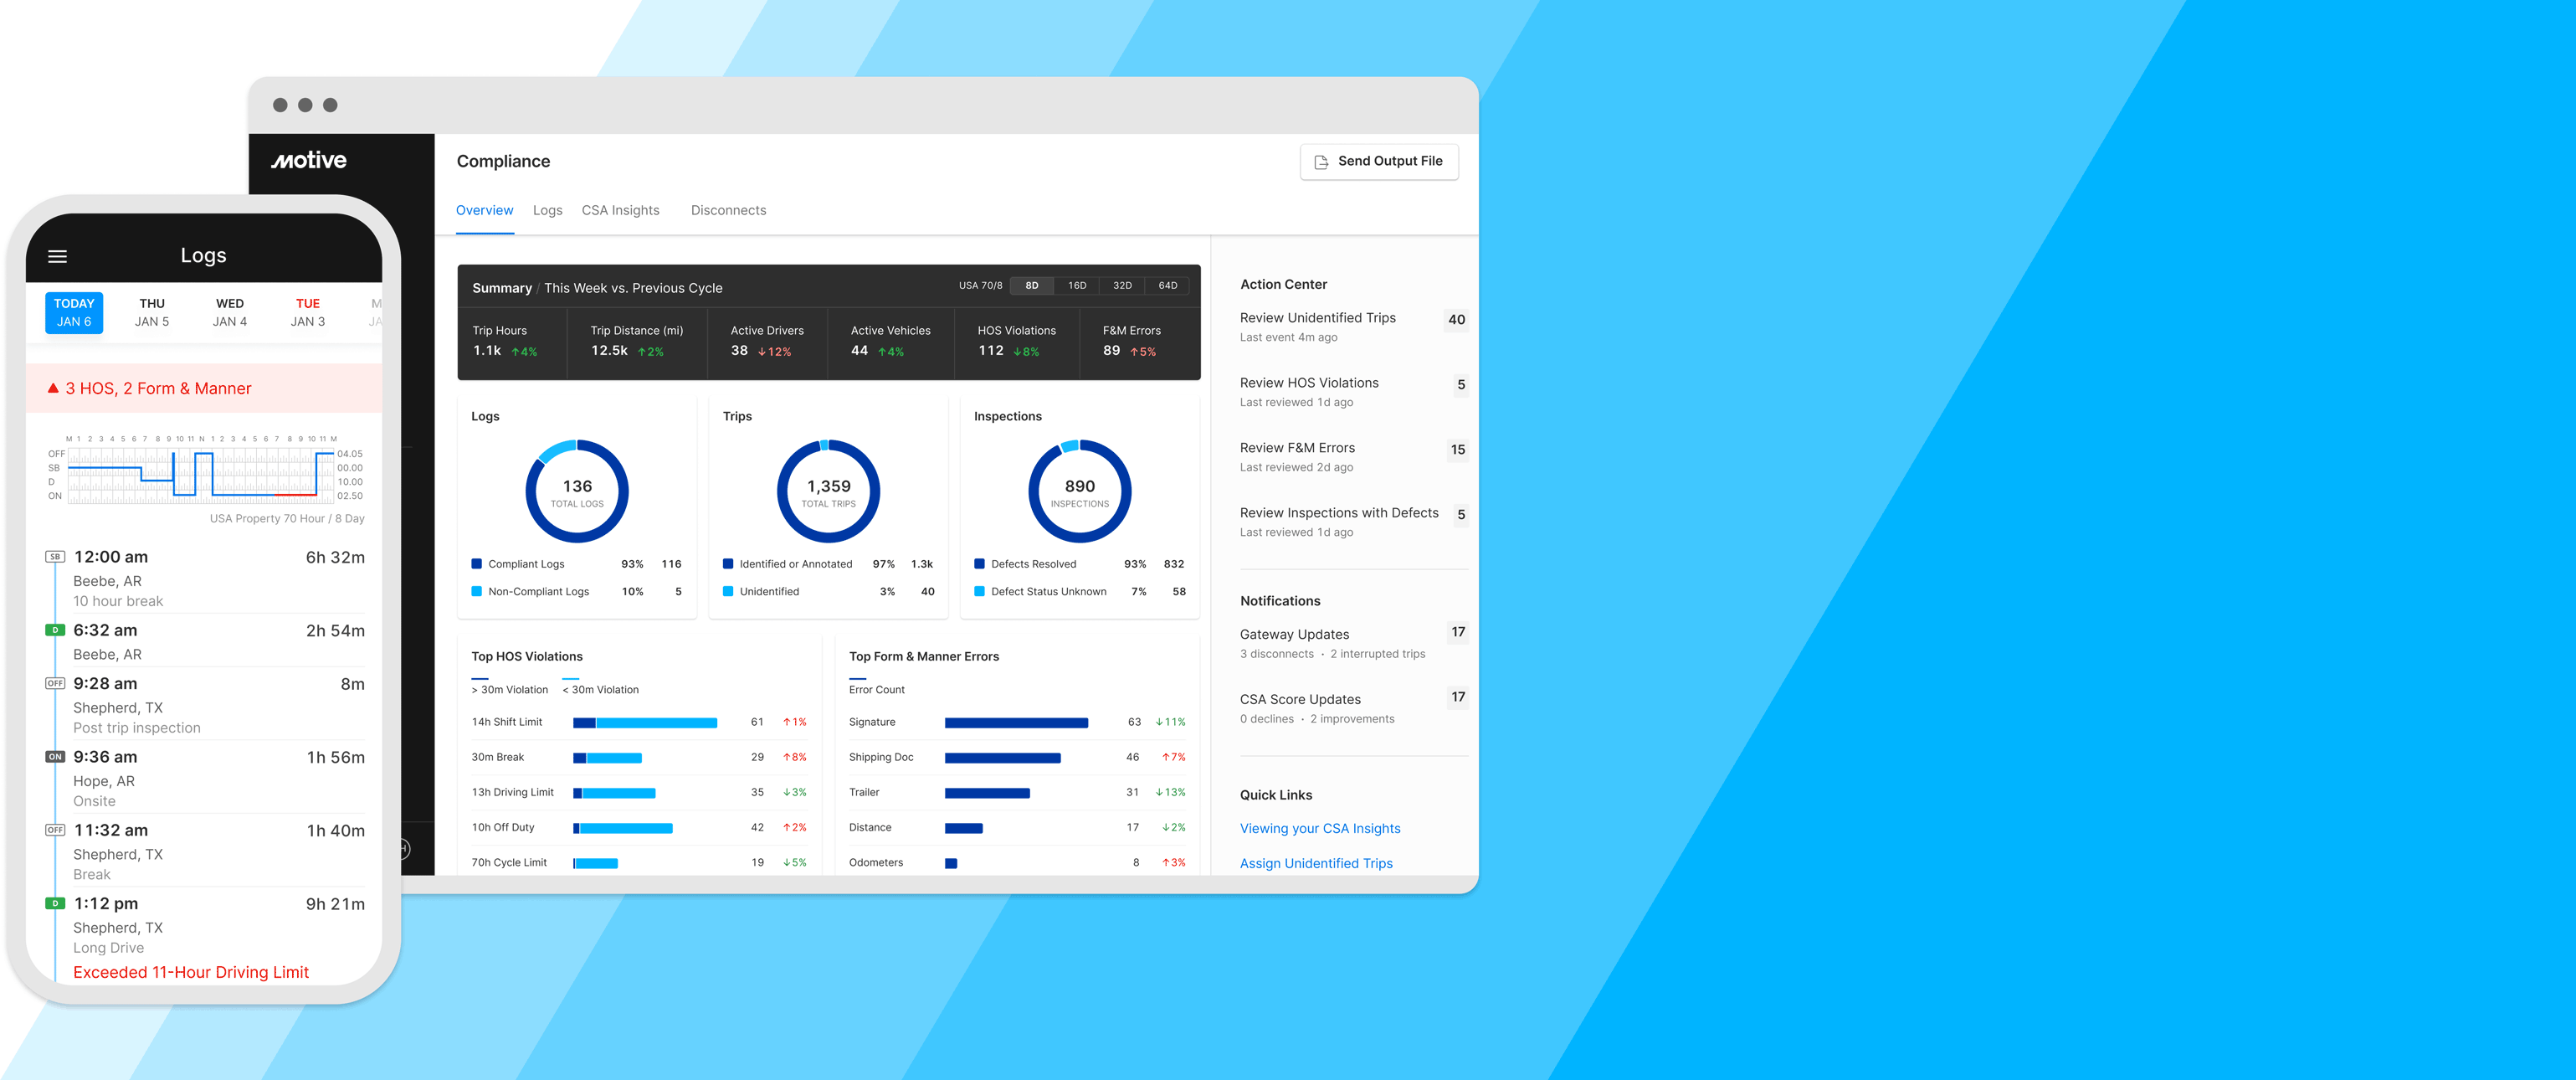
Task: Select the THU JAN 5 date
Action: [152, 312]
